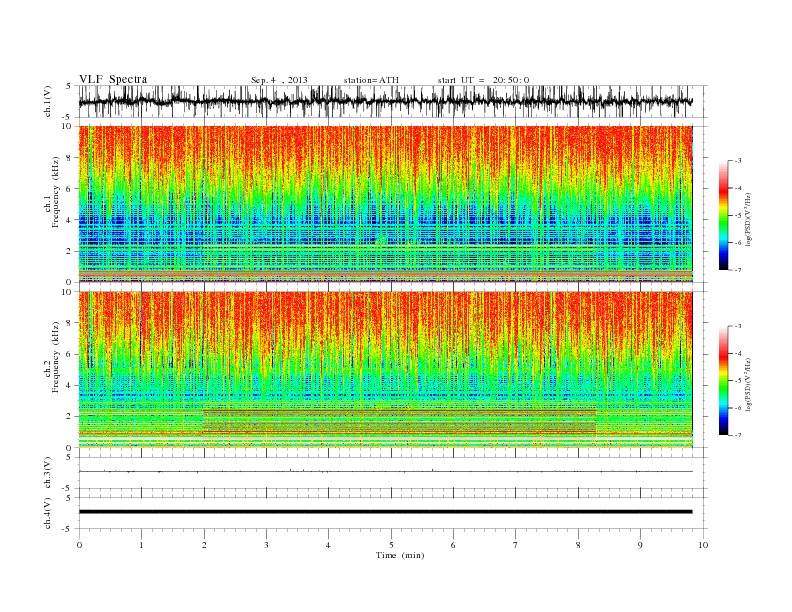The width and height of the screenshot is (792, 612).
Task: Click the "8" tick on time axis
Action: coord(578,545)
